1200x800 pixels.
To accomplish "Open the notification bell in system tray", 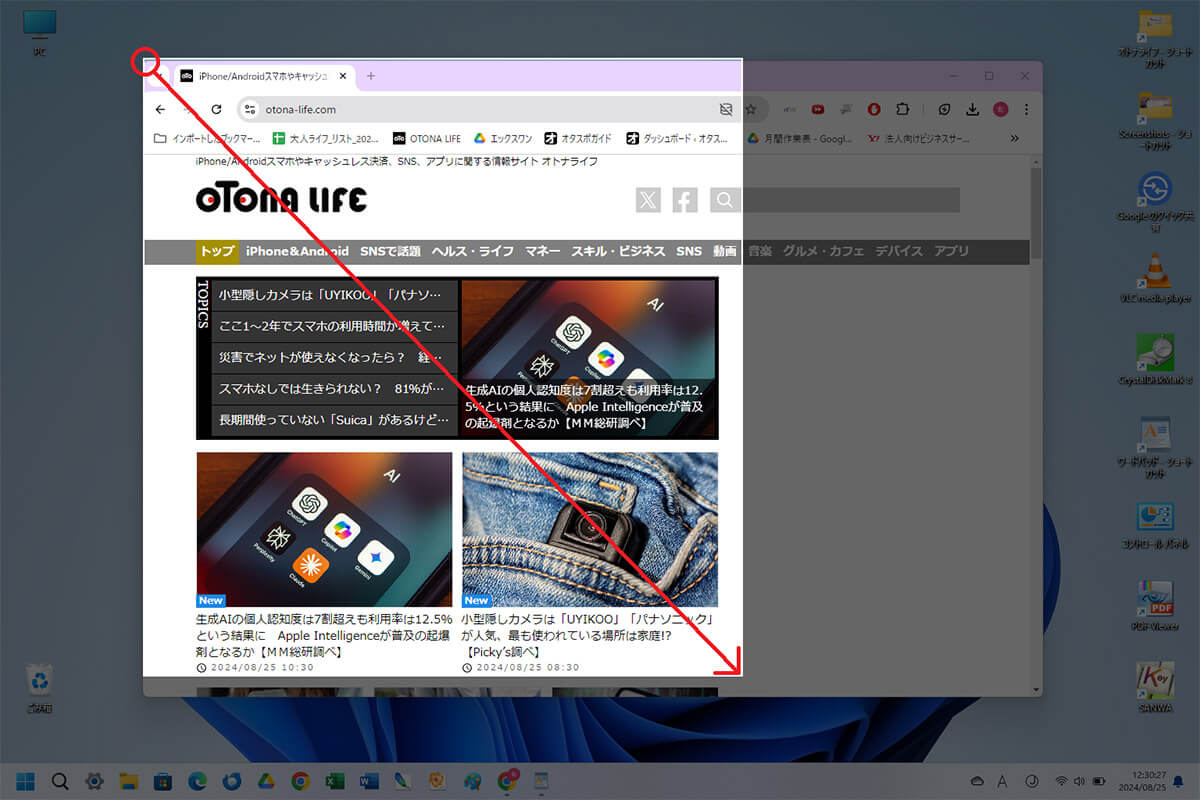I will coord(1178,781).
